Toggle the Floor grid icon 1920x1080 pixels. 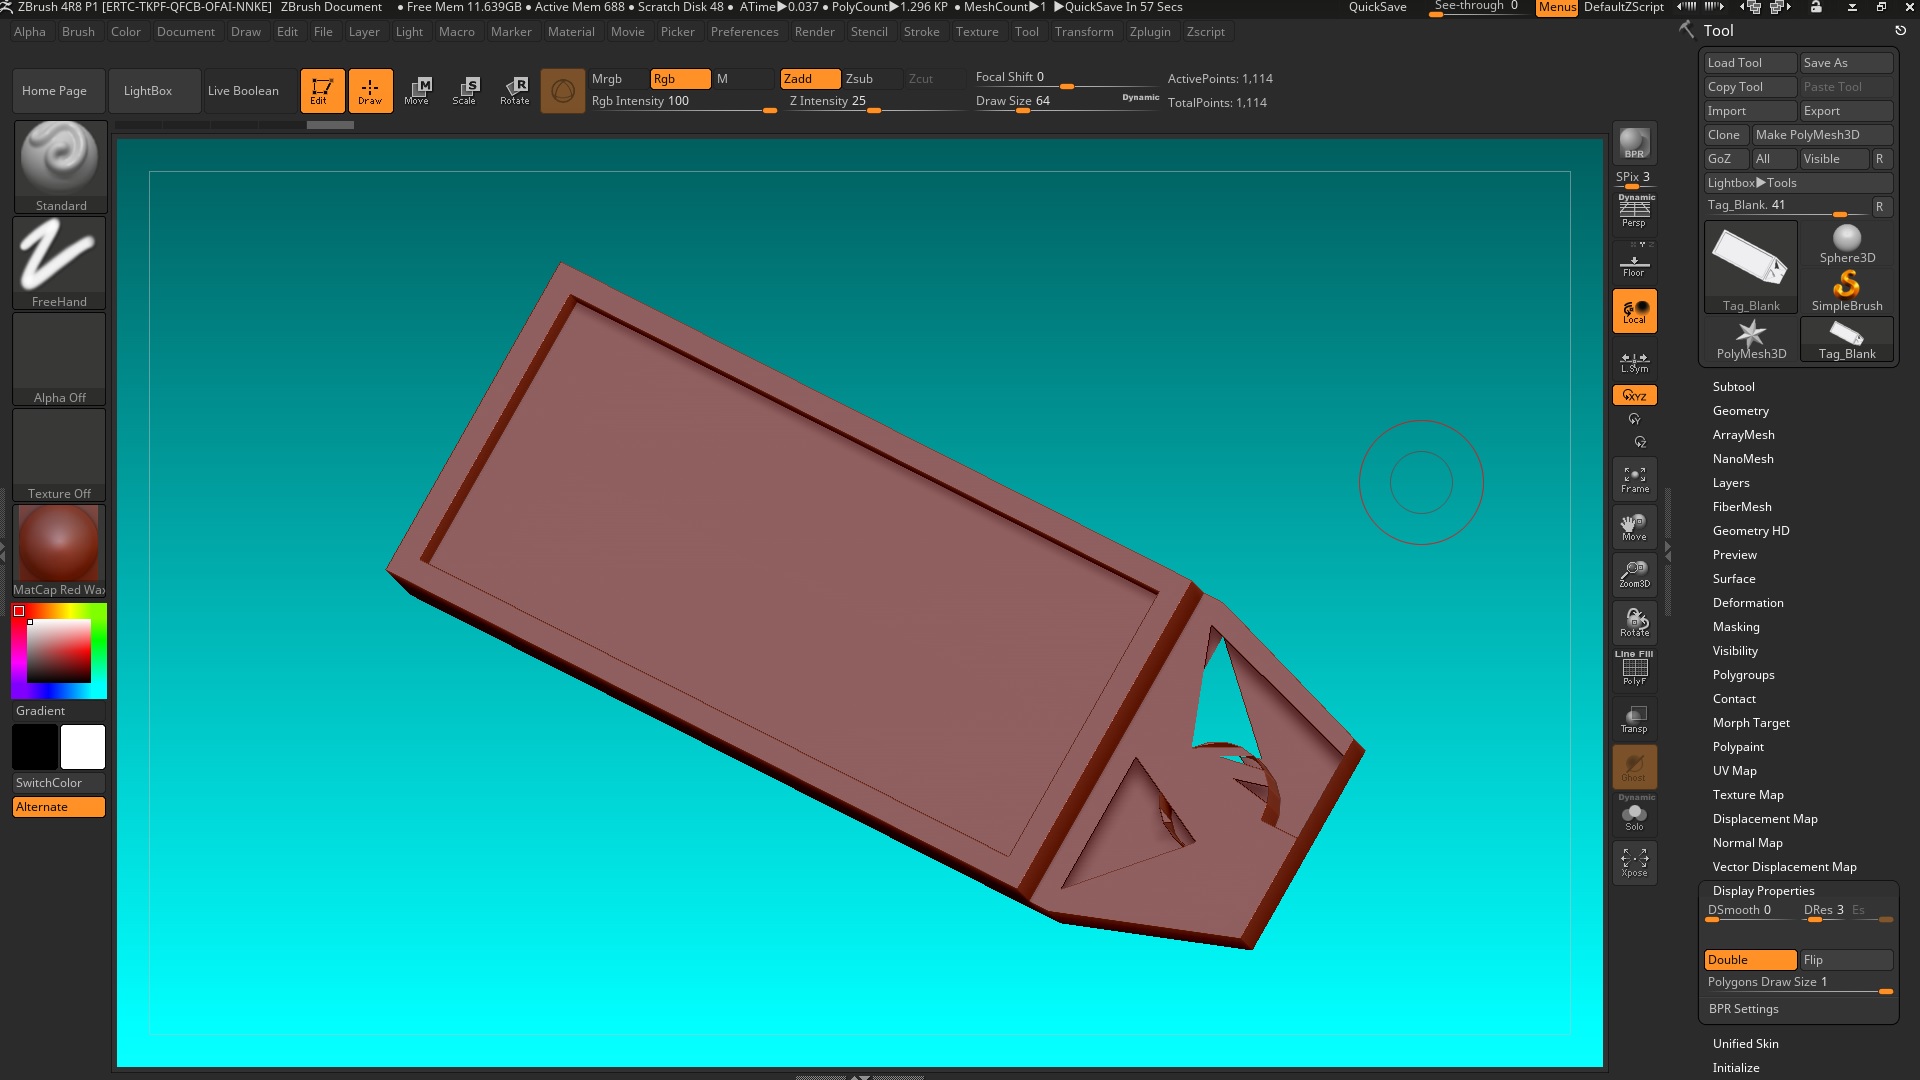[1634, 261]
